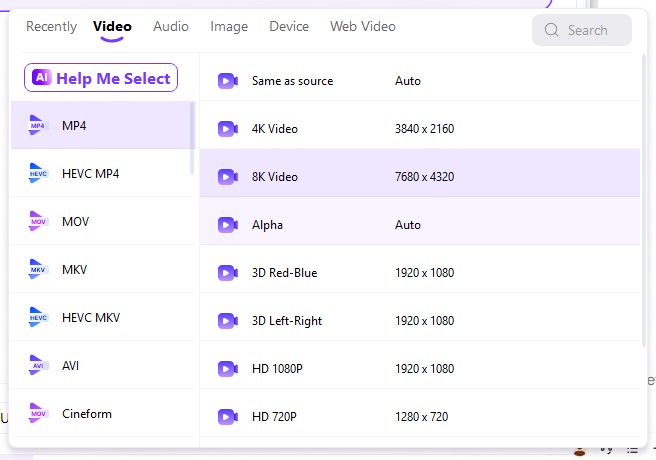656x460 pixels.
Task: Select the MP4 format label
Action: coord(74,125)
